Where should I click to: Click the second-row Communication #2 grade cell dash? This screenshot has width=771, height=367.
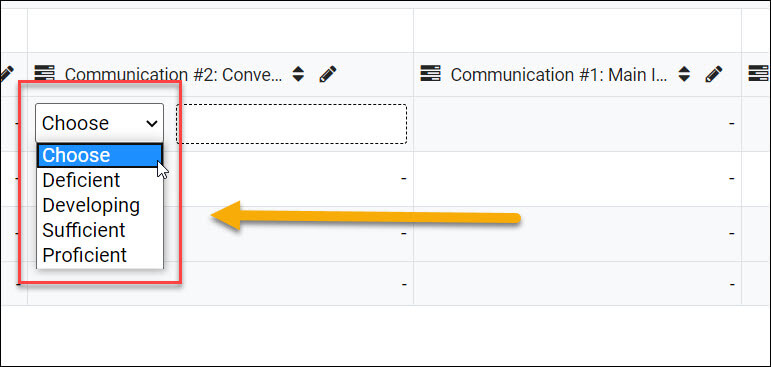tap(403, 179)
